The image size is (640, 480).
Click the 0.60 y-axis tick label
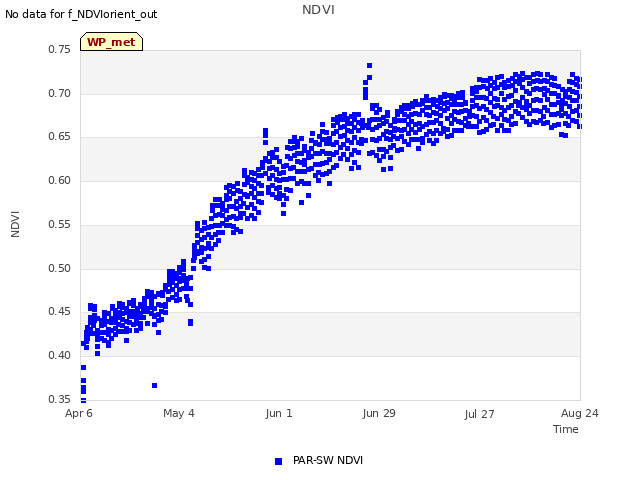(x=59, y=180)
